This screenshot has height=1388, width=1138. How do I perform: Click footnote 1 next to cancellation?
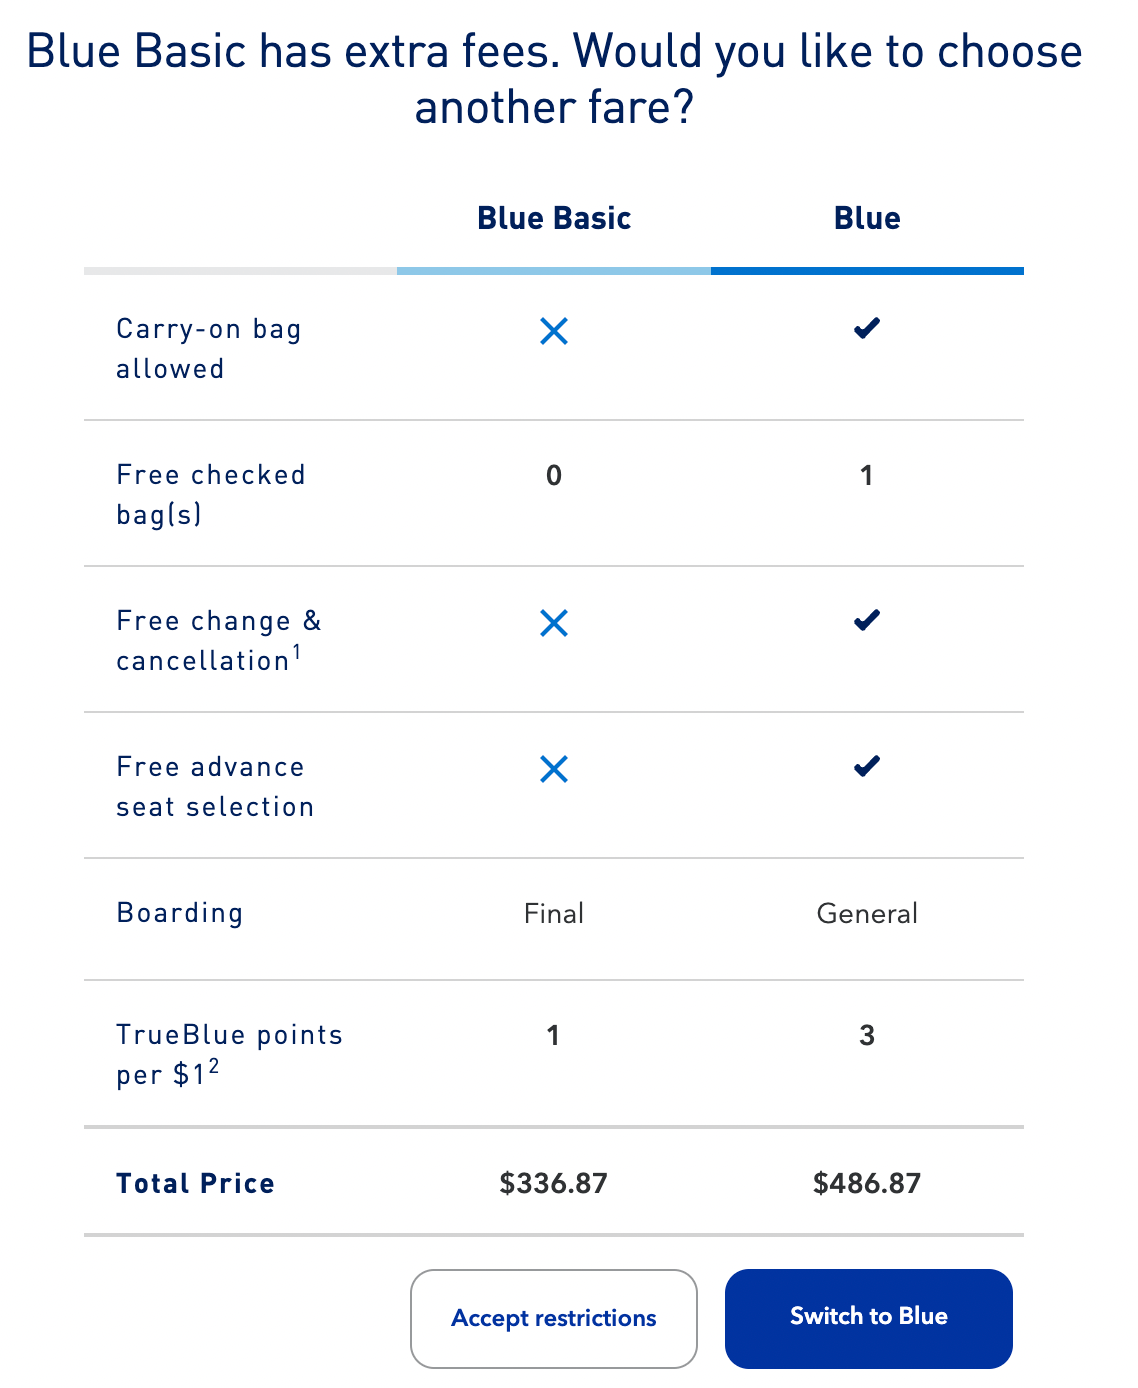[x=297, y=652]
